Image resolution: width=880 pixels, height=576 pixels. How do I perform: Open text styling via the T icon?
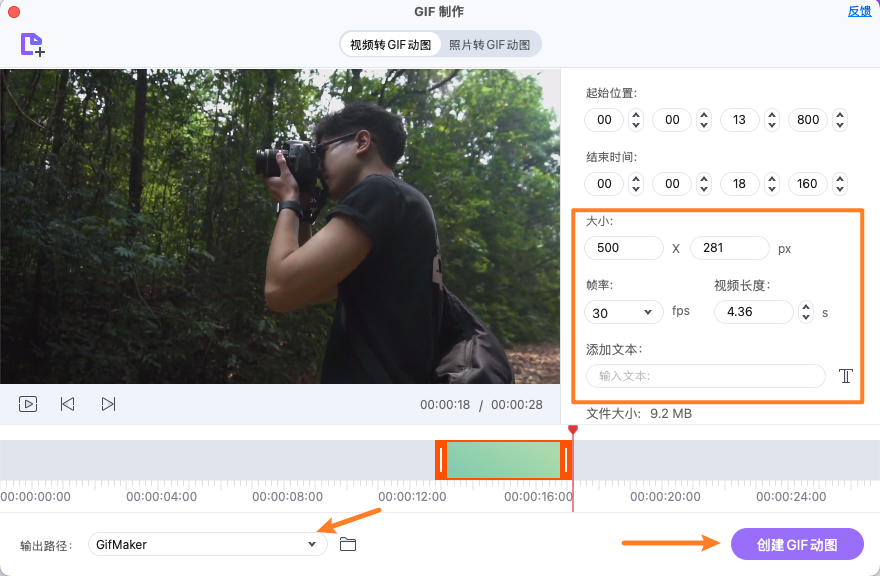coord(845,376)
